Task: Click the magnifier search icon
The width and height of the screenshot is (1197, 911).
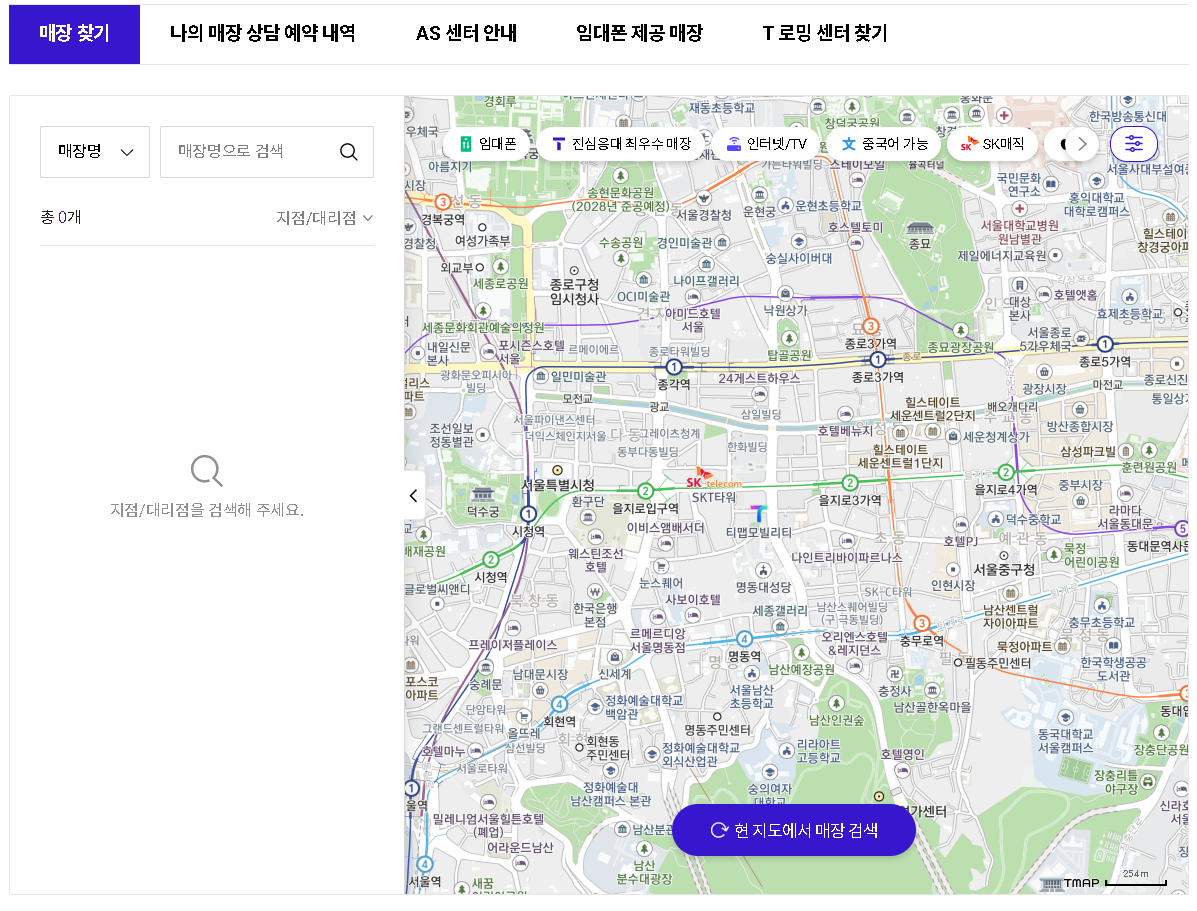Action: tap(349, 152)
